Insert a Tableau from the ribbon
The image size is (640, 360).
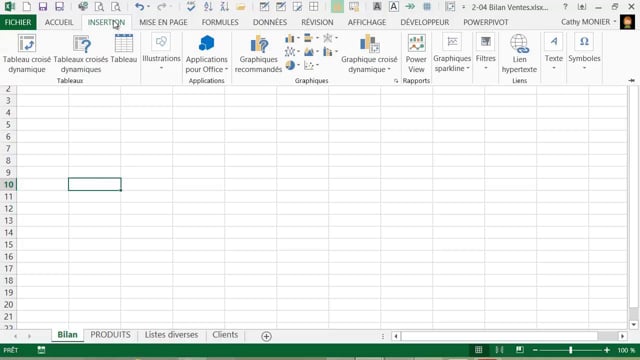[124, 49]
